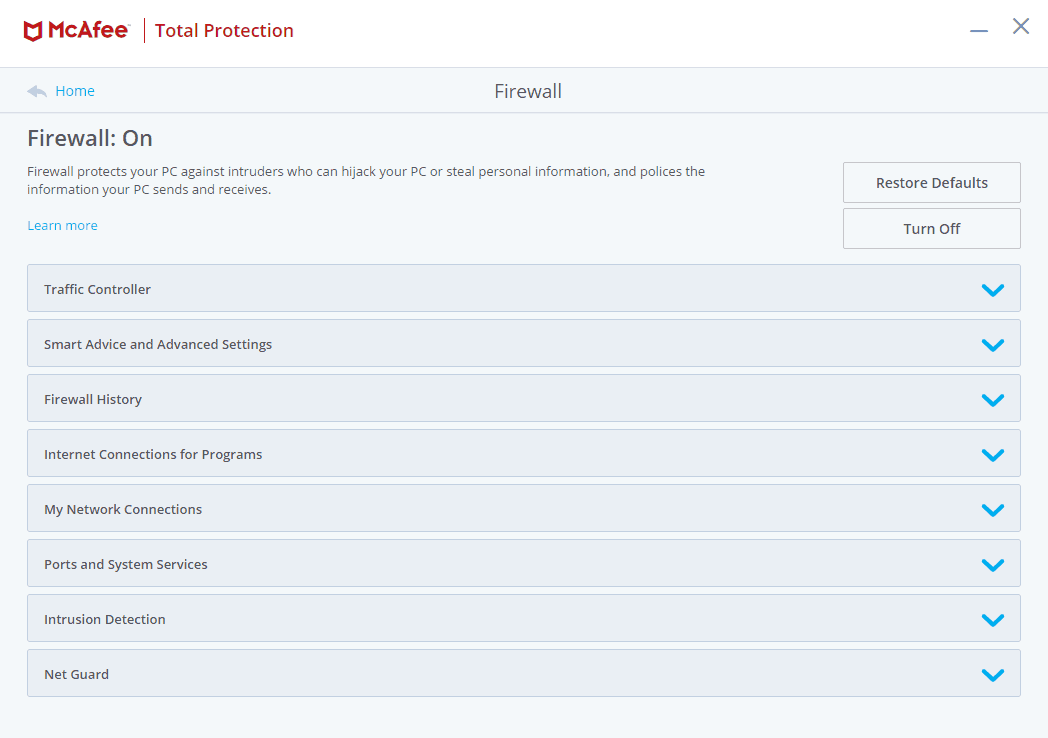Click the Restore Defaults button

931,182
